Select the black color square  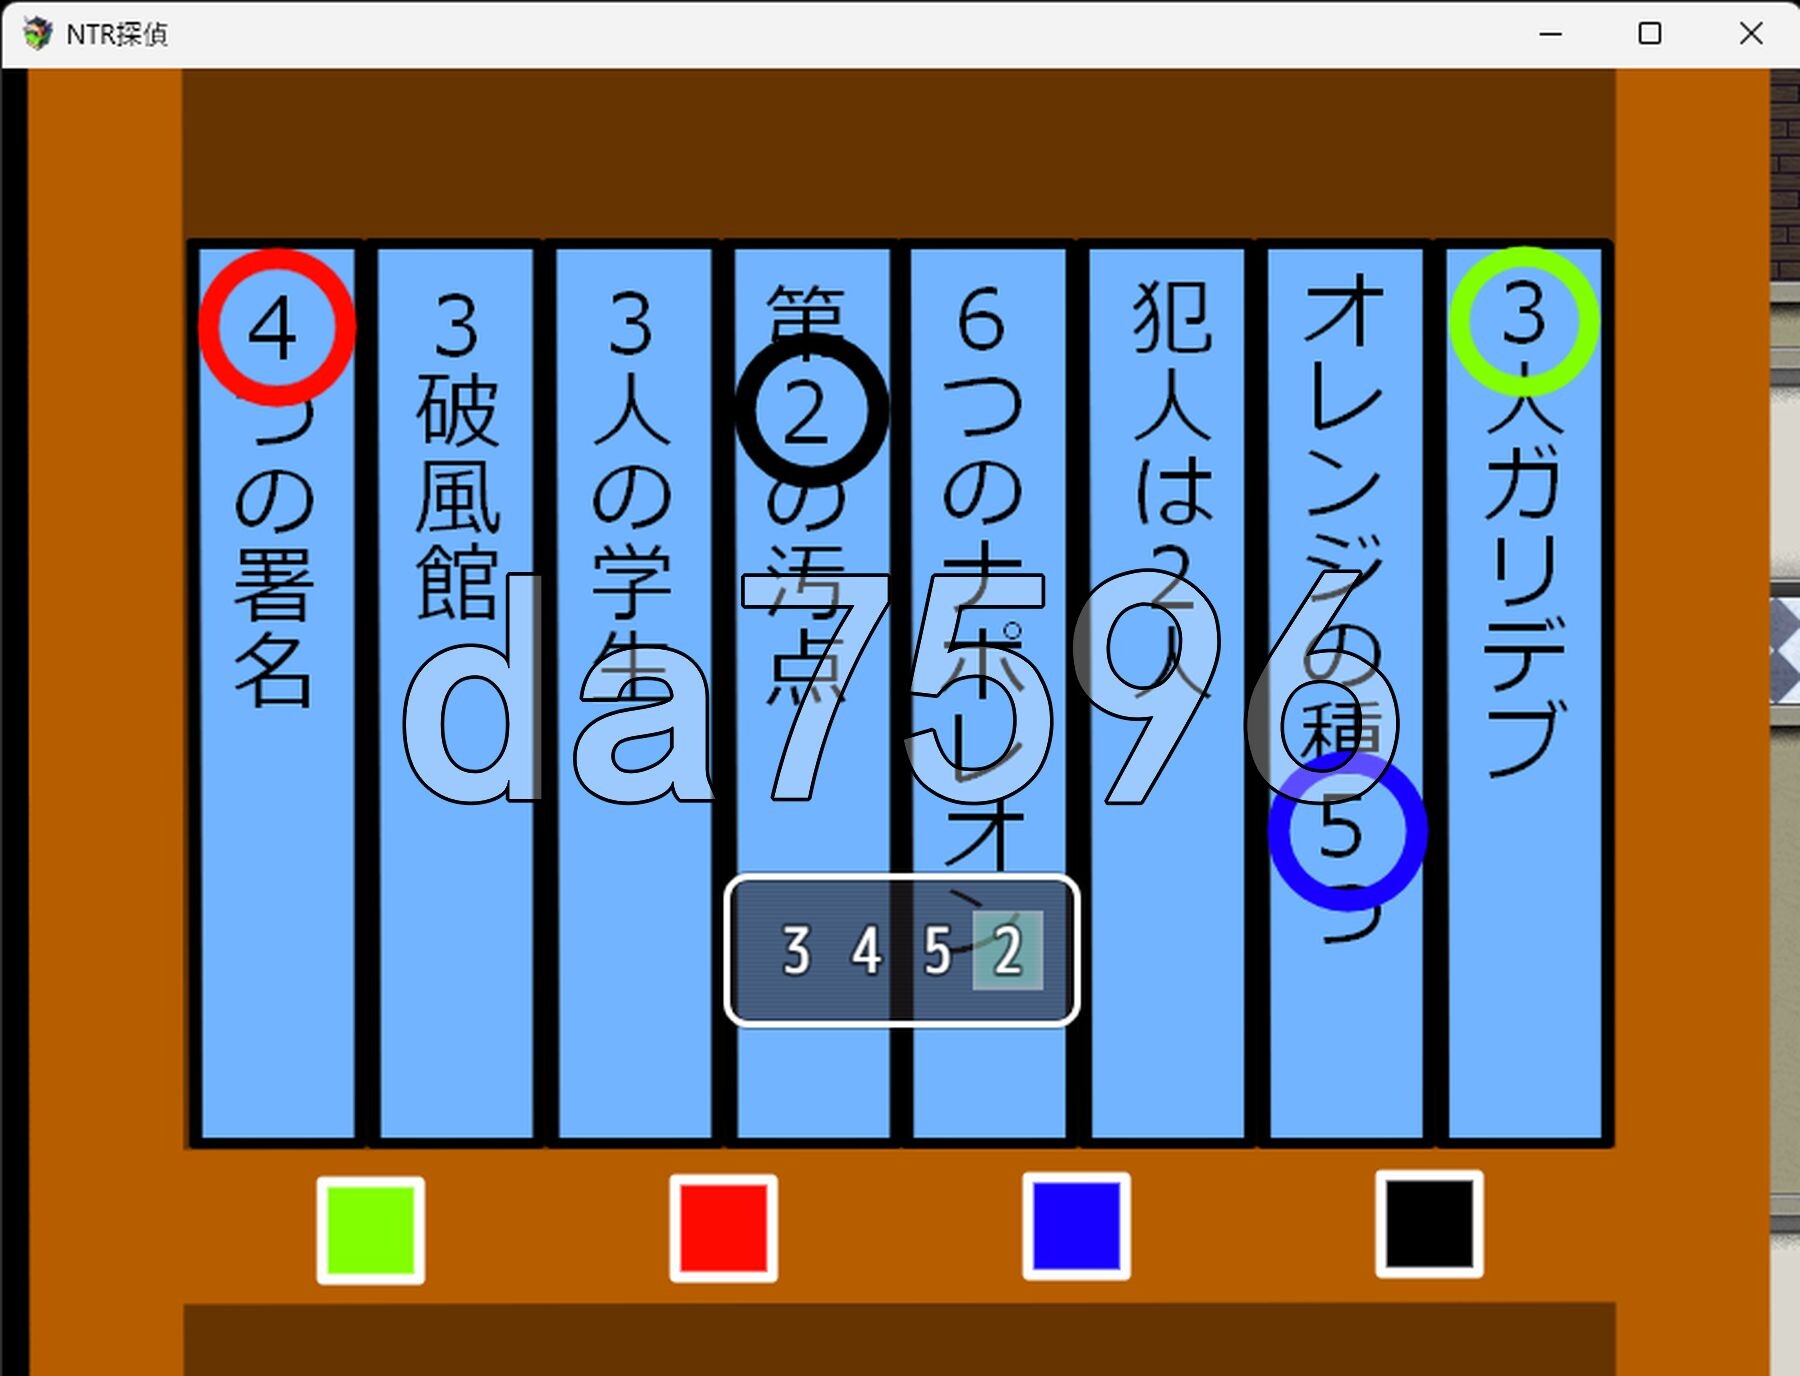[x=1429, y=1225]
